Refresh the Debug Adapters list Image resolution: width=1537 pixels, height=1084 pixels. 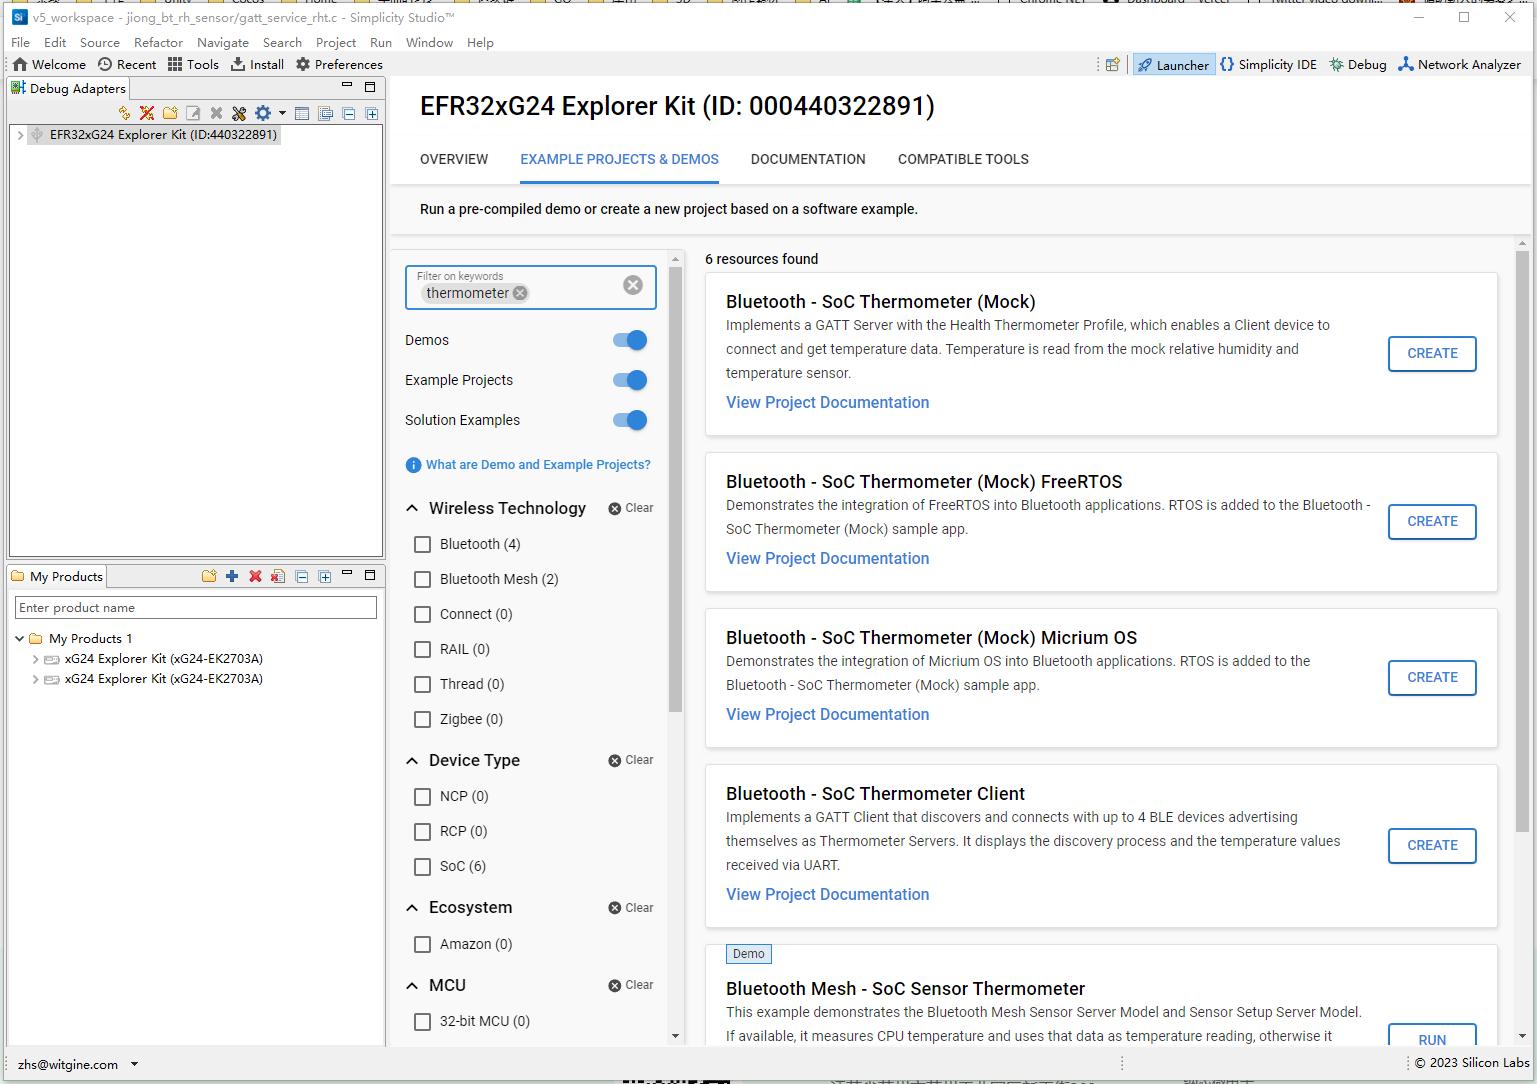click(x=124, y=113)
